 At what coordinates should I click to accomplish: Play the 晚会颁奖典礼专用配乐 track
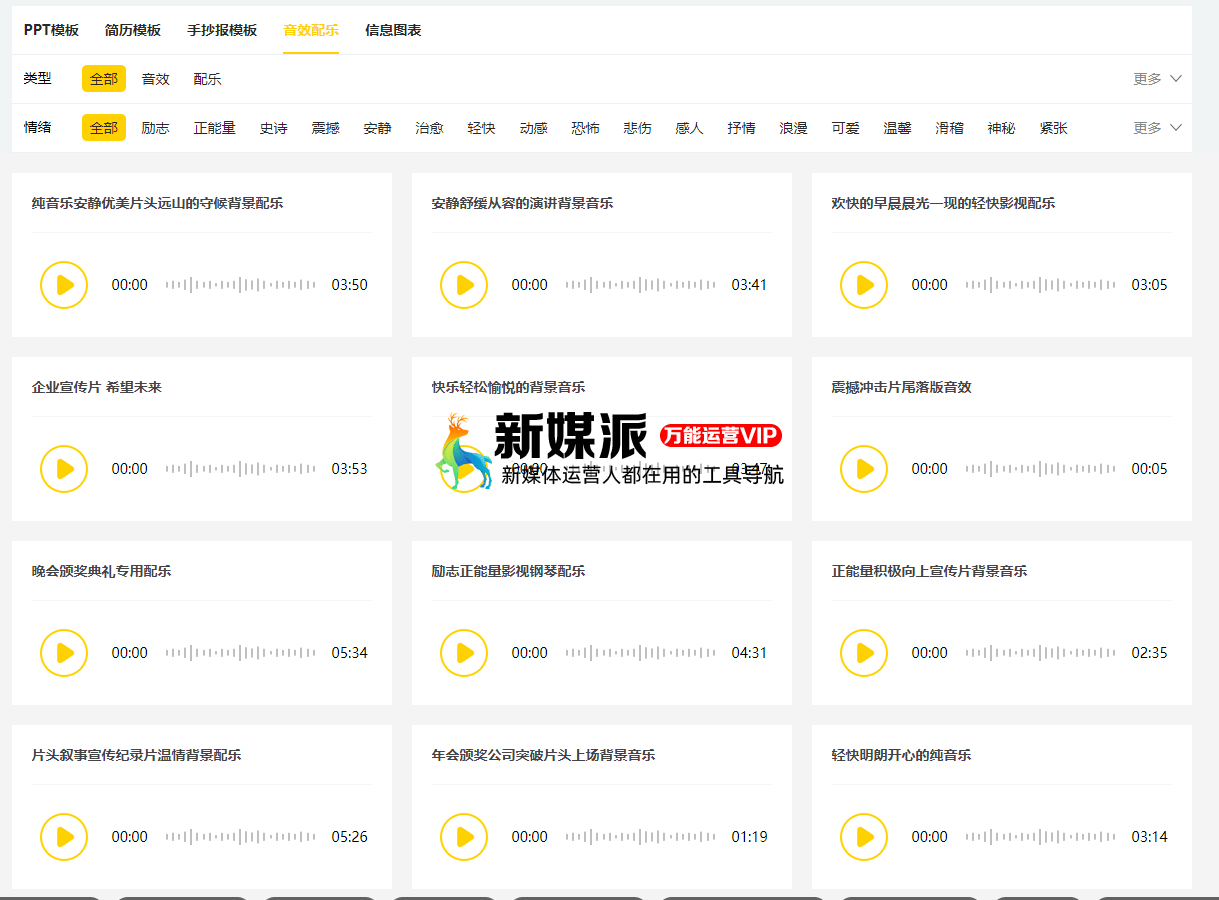pos(64,653)
